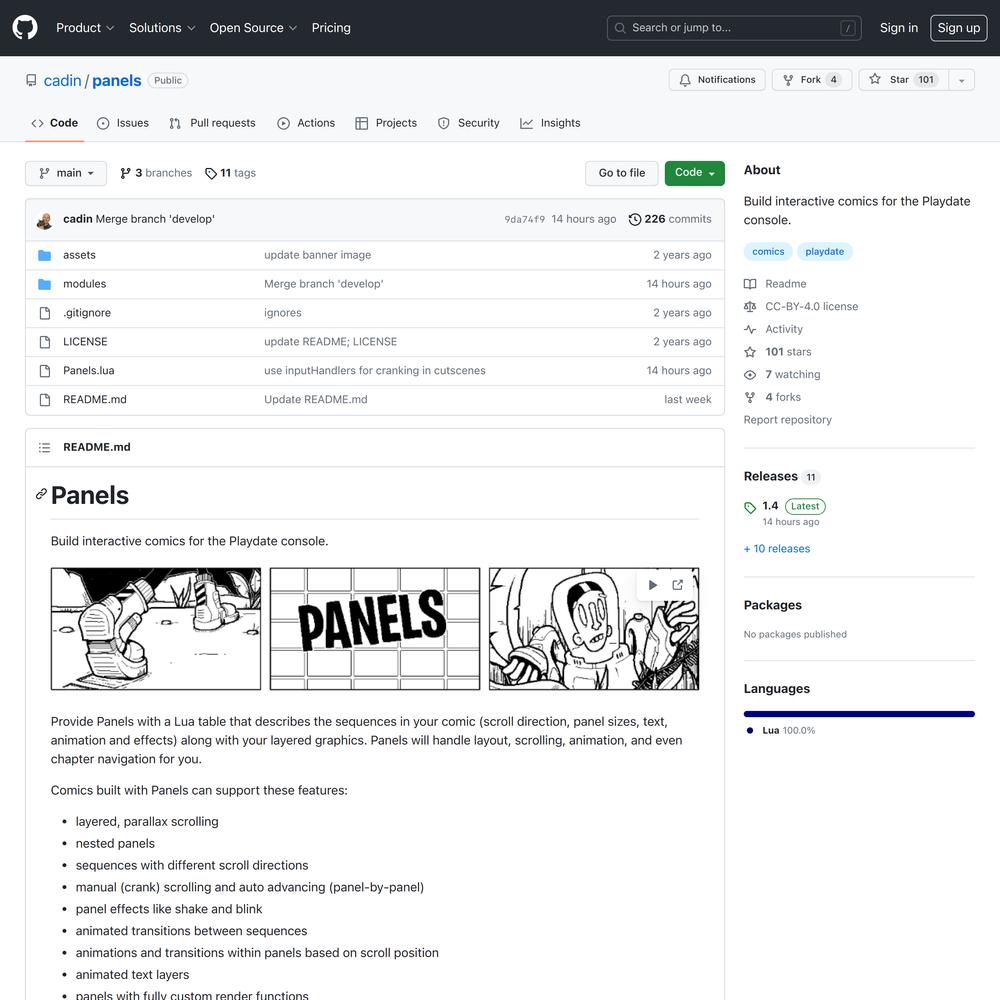Open the Pricing page
This screenshot has width=1000, height=1000.
pyautogui.click(x=331, y=27)
